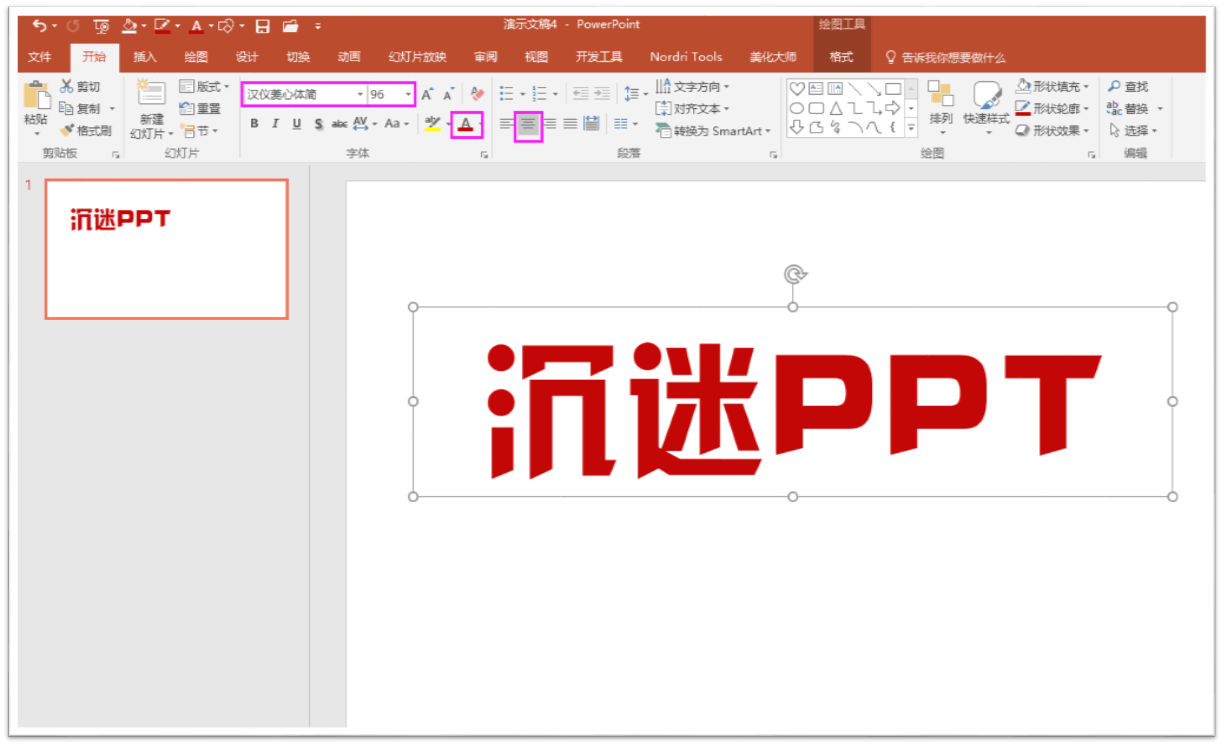
Task: Select slide 1 thumbnail in the panel
Action: (x=165, y=248)
